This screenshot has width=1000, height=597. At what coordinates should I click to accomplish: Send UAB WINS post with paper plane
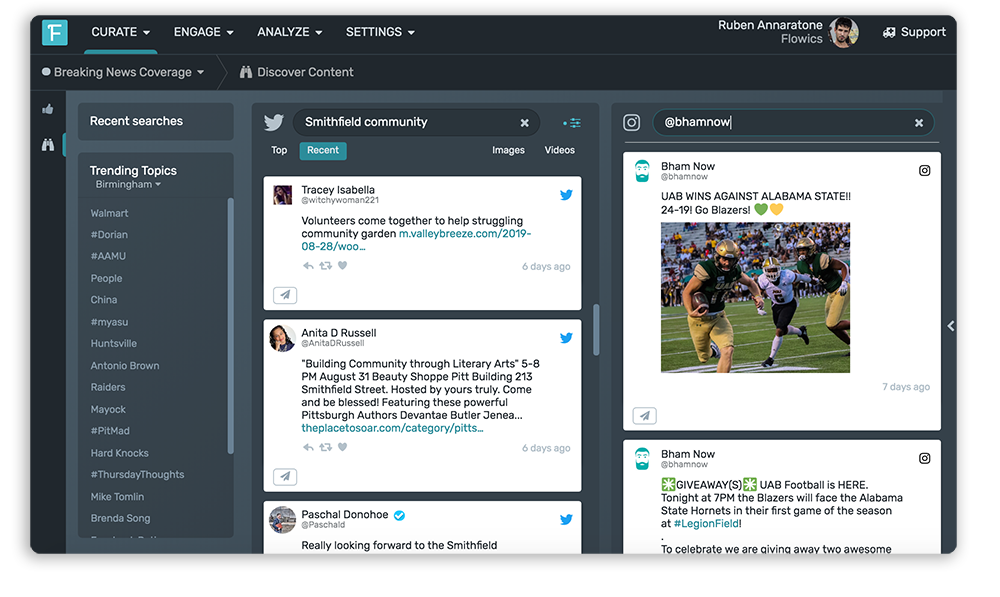tap(645, 416)
